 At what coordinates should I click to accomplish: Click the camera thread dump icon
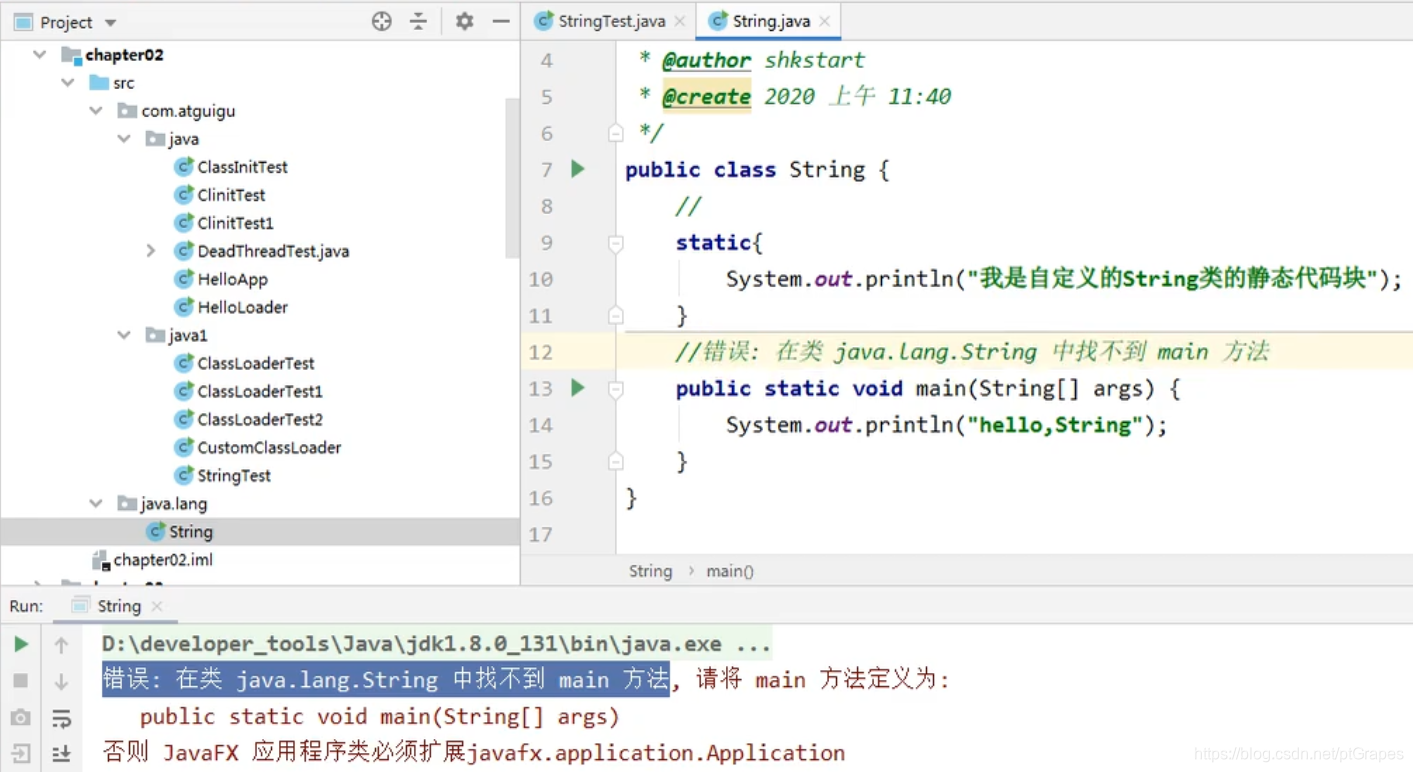point(20,717)
